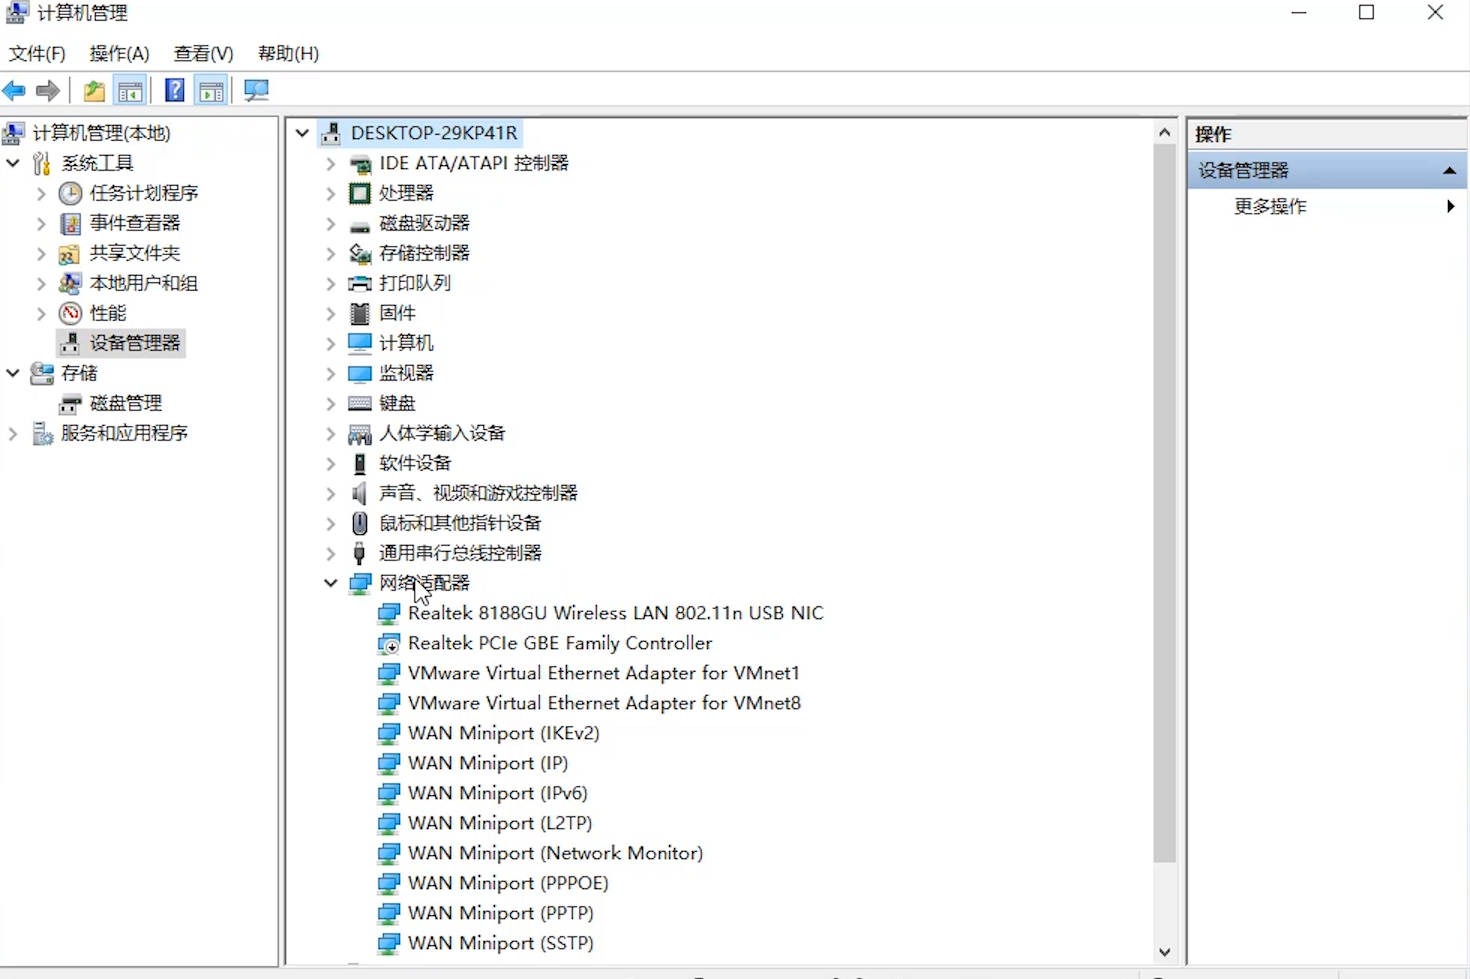Select WAN Miniport (IKEv2)
This screenshot has width=1470, height=979.
[504, 733]
